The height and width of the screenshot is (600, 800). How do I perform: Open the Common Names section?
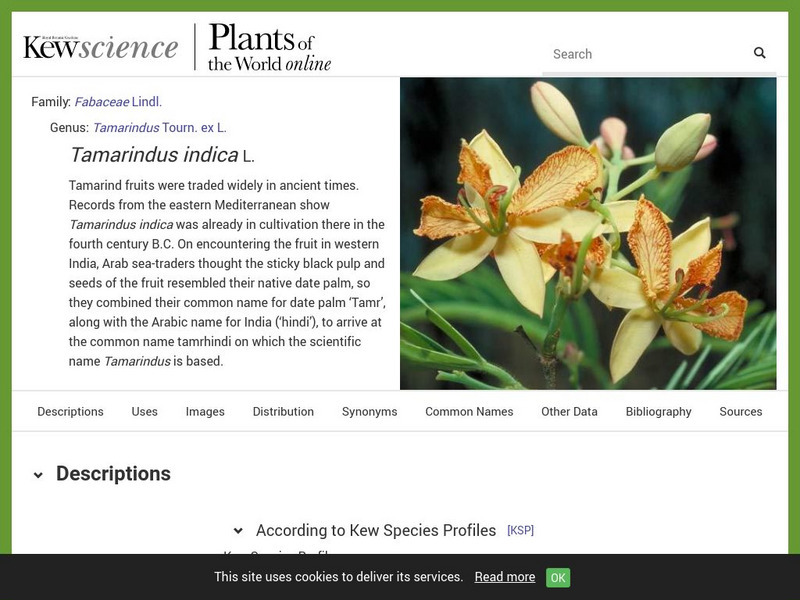(469, 411)
